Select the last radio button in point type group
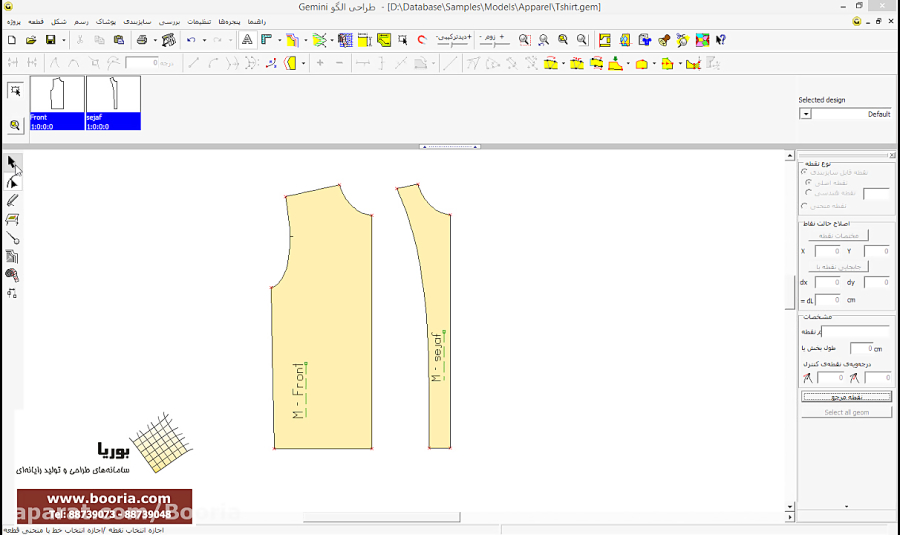Screen dimensions: 900x535 pos(805,206)
